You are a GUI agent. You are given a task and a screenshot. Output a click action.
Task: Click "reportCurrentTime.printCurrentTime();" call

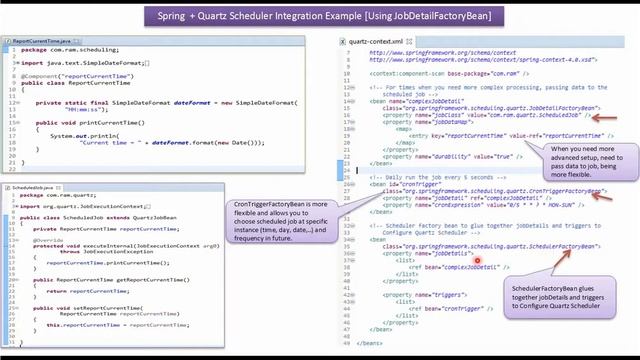pos(108,263)
